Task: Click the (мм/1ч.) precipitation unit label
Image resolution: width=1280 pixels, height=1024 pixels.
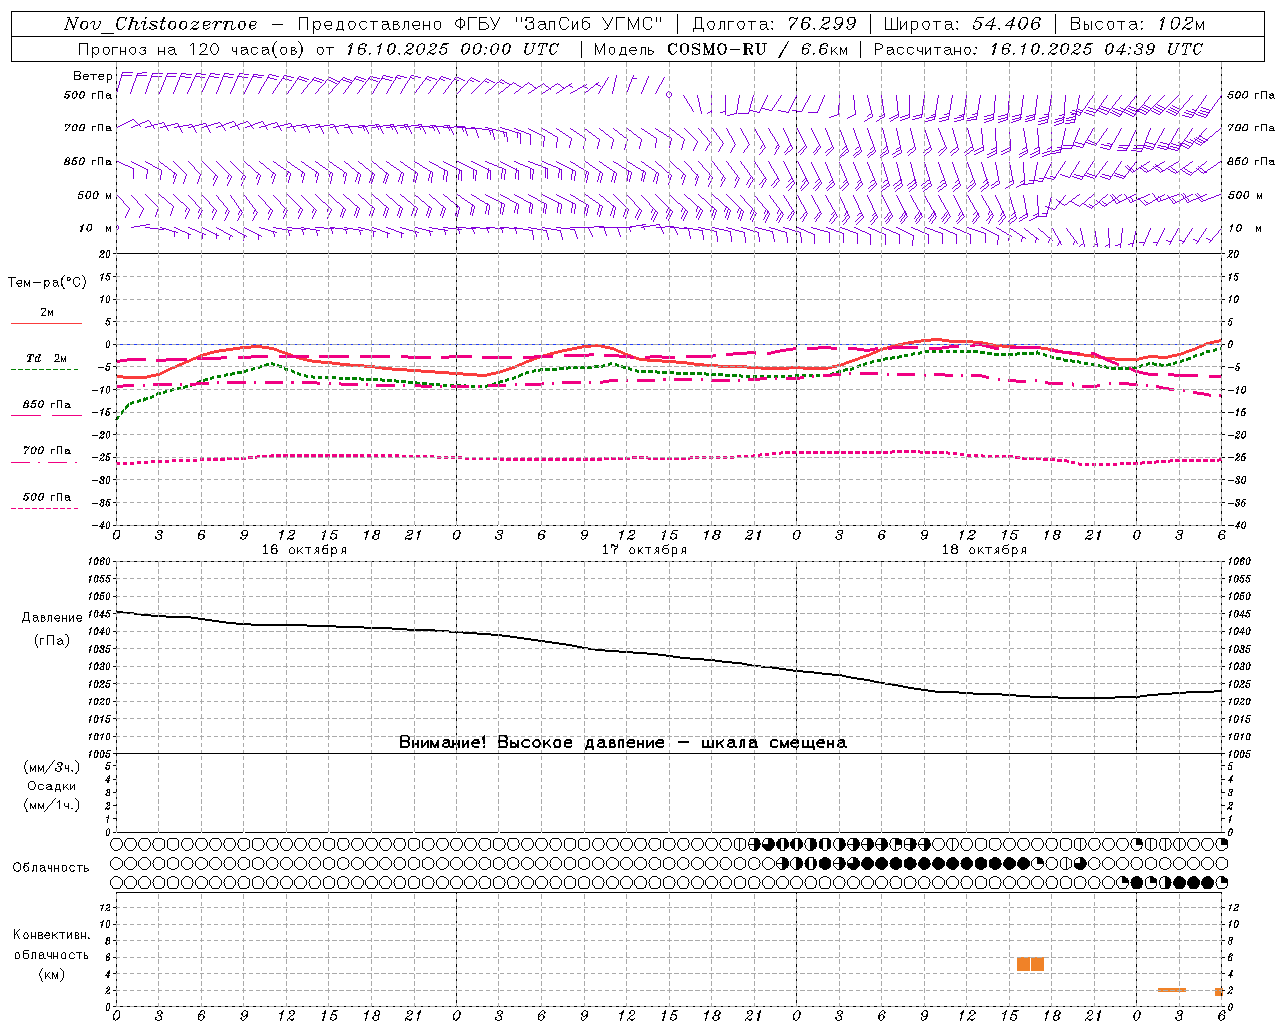Action: click(x=52, y=805)
